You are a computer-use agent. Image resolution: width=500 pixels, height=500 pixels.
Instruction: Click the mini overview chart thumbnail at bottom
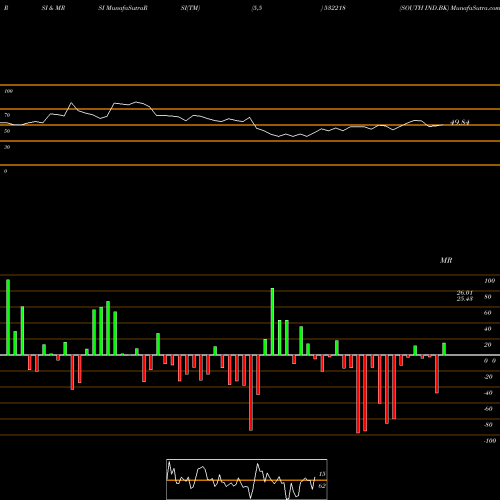247,479
